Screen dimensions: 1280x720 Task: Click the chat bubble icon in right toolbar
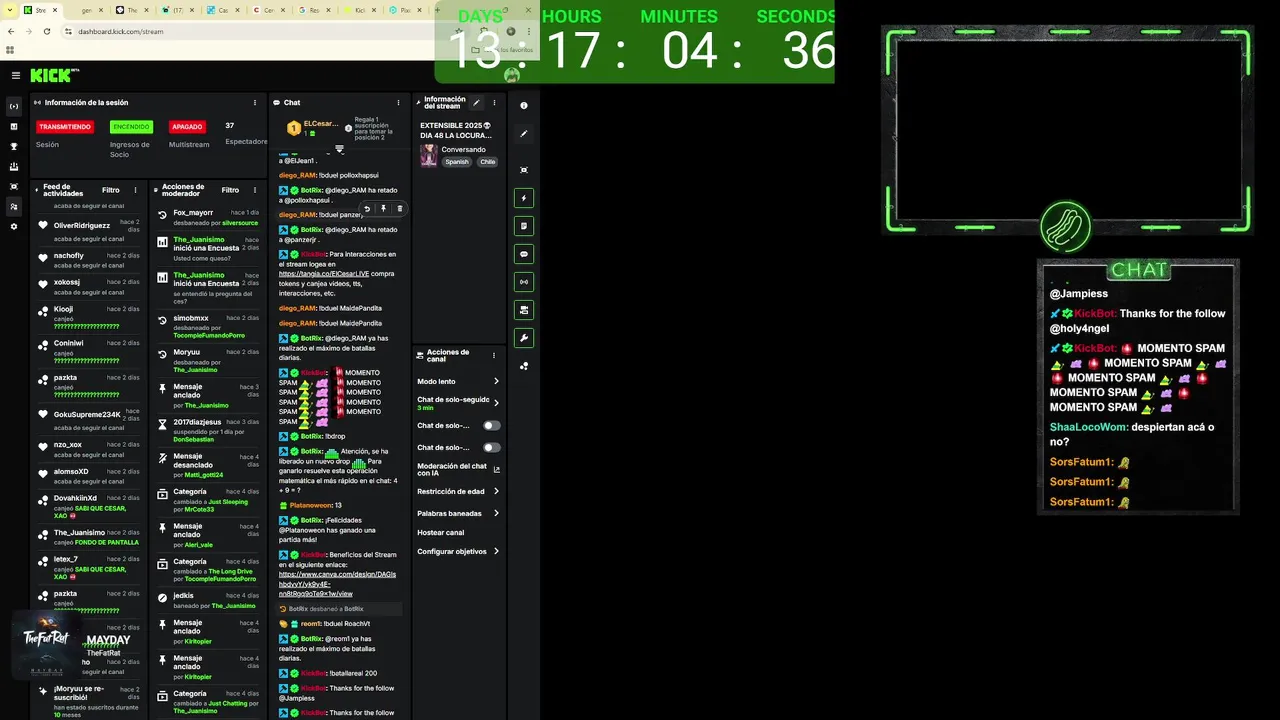pyautogui.click(x=524, y=254)
